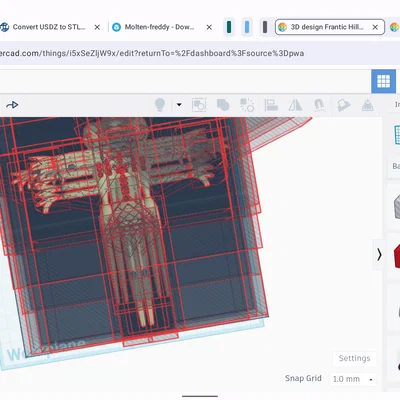Click the gray box shape in the shapes panel
The image size is (400, 400).
(x=397, y=207)
